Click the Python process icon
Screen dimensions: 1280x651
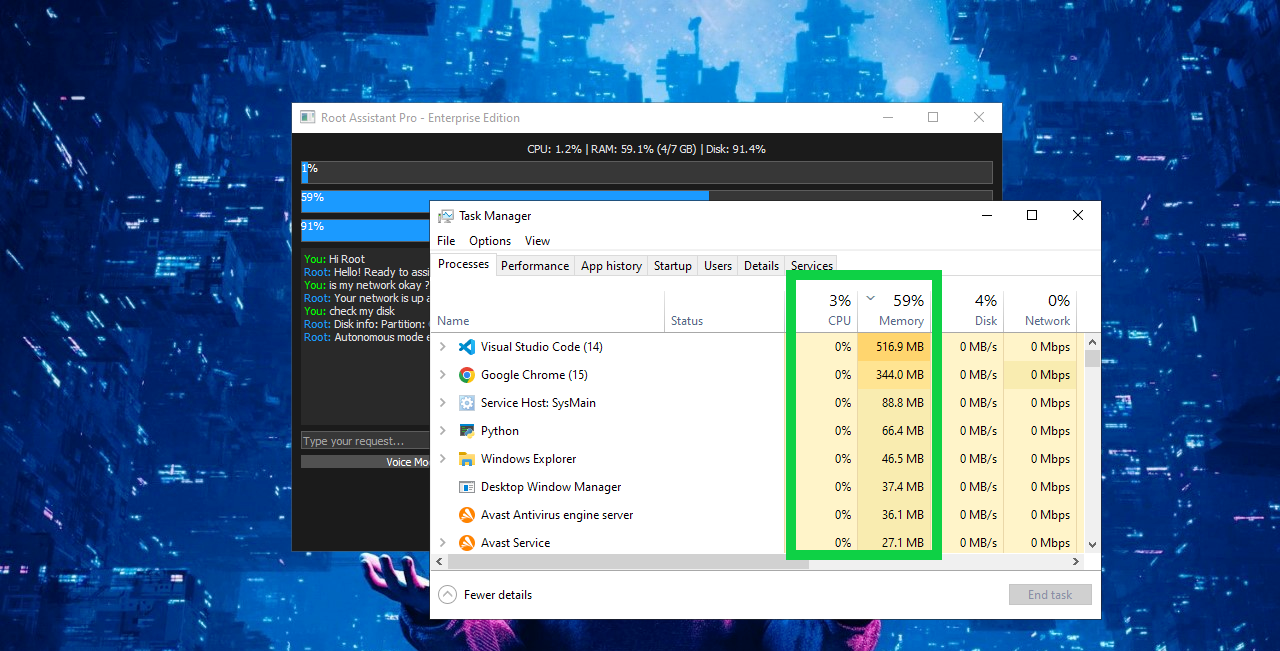click(466, 431)
